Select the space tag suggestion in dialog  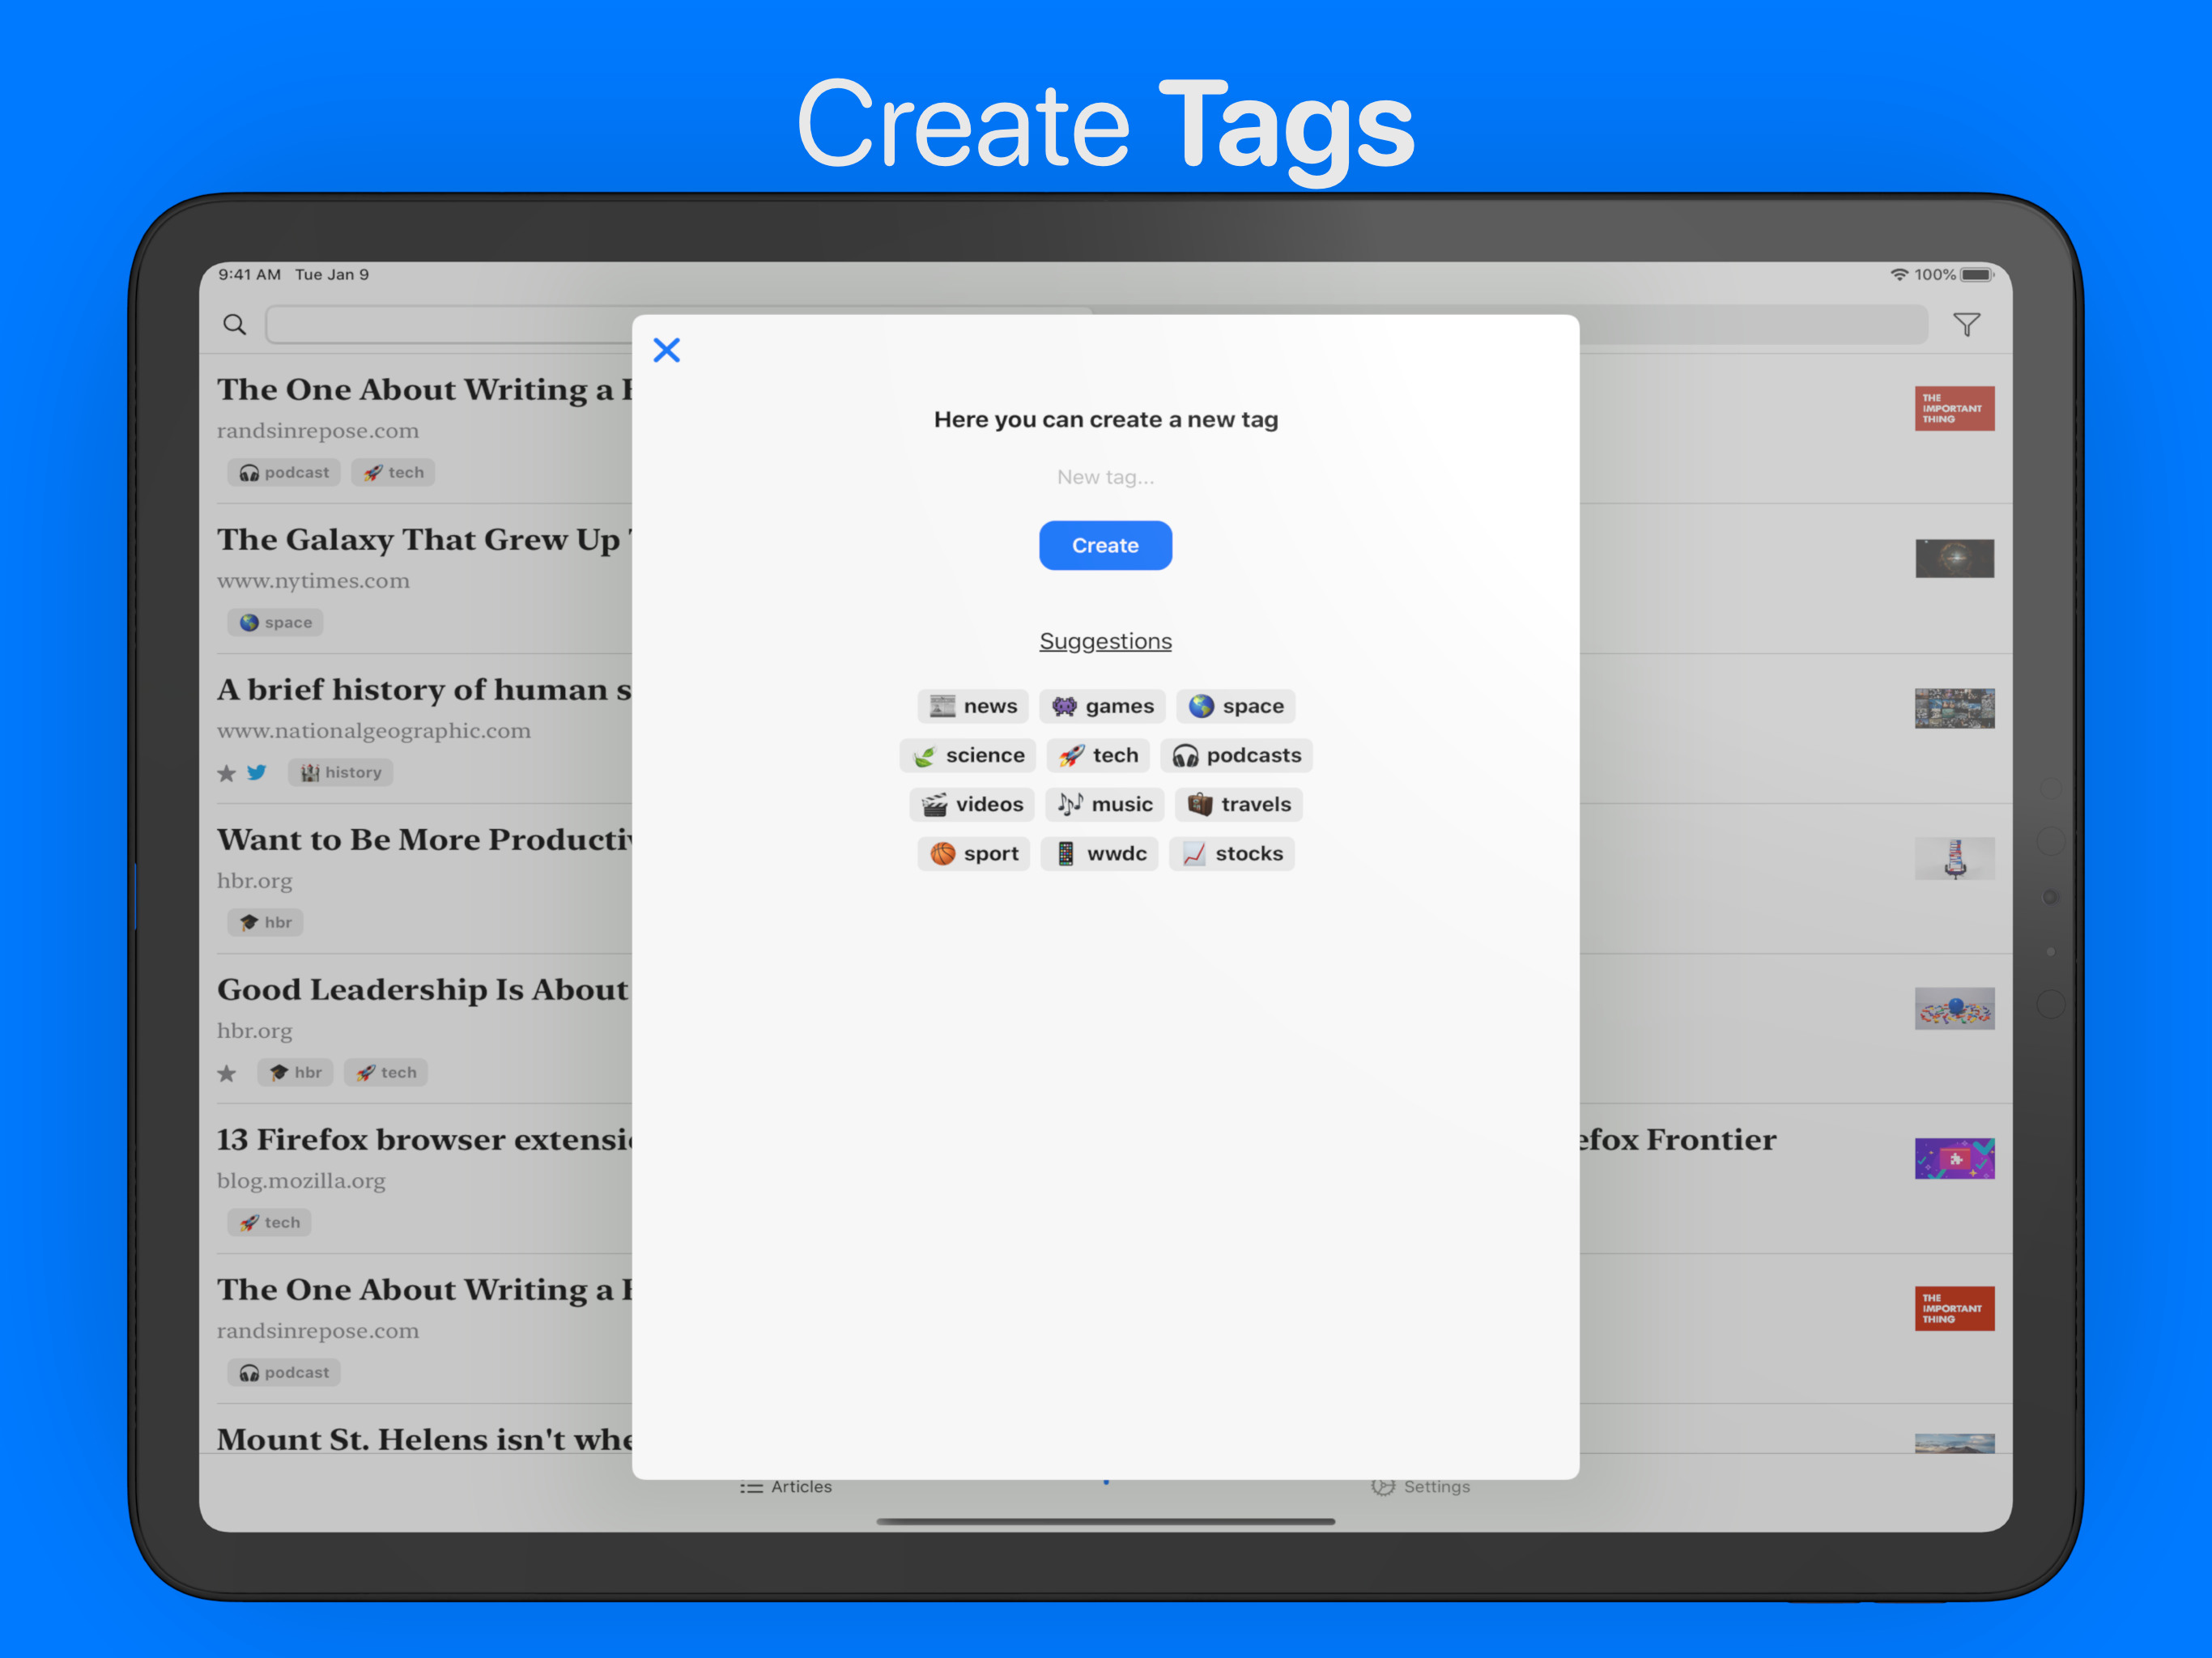[1236, 706]
